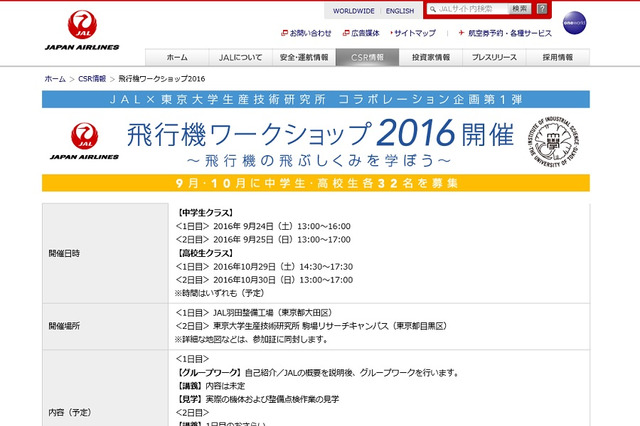The width and height of the screenshot is (640, 426).
Task: Open the WORLDWIDE link
Action: pyautogui.click(x=353, y=11)
